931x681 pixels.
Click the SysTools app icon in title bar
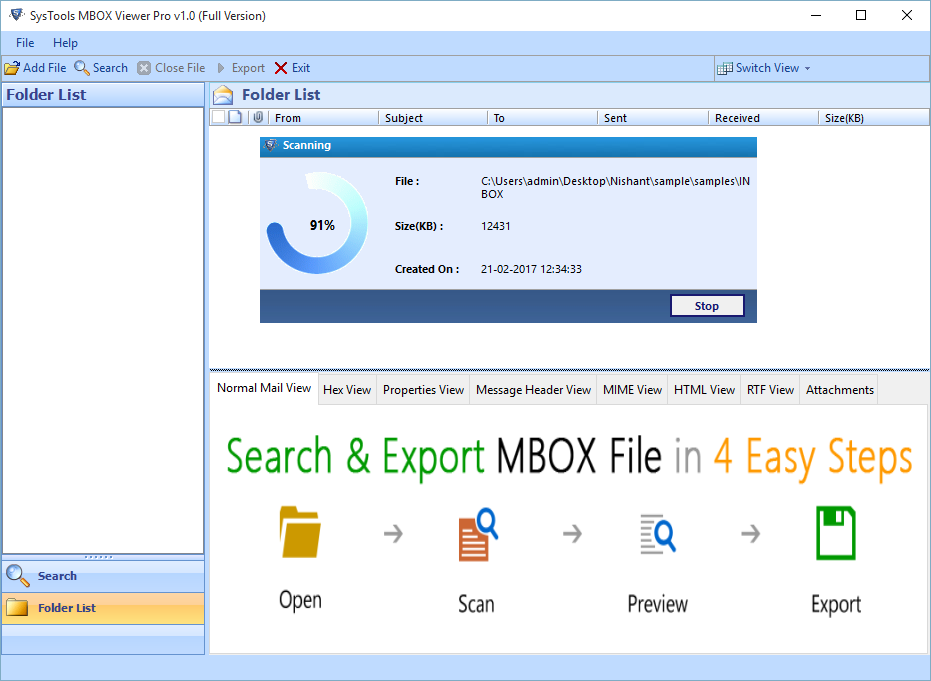[x=17, y=15]
